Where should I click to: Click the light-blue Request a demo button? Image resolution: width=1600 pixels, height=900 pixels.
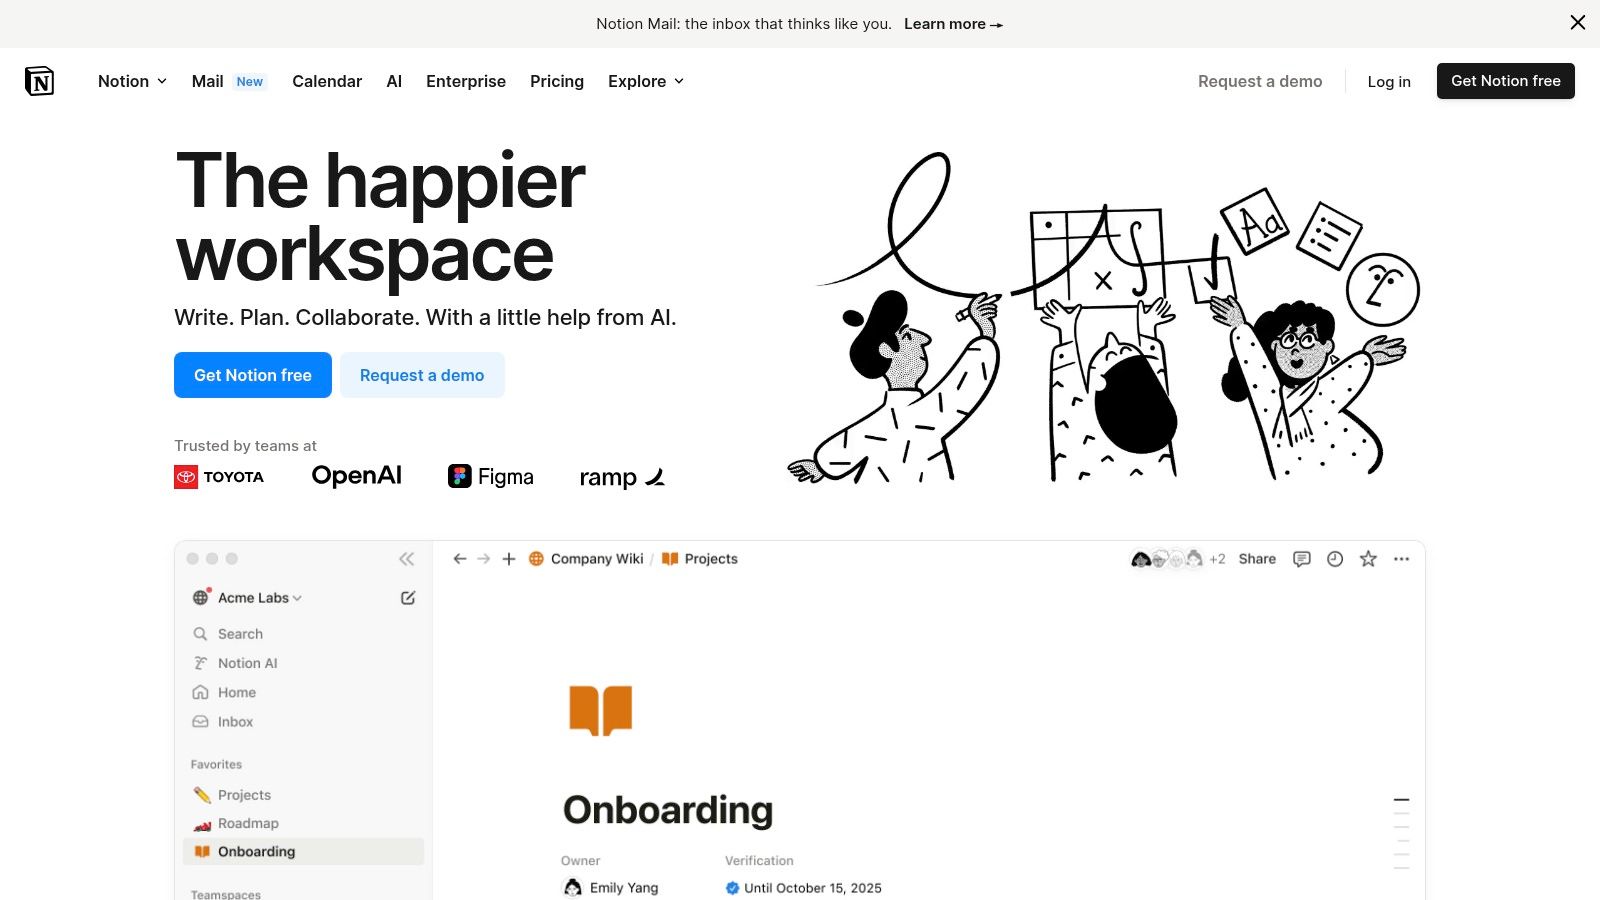(x=422, y=375)
